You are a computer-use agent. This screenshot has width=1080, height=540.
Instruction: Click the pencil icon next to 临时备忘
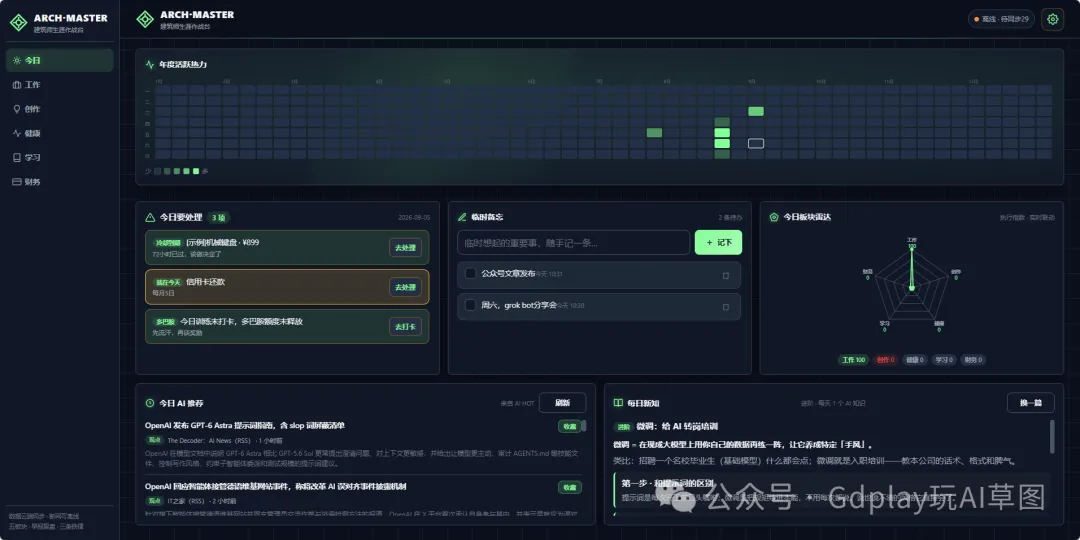tap(462, 217)
